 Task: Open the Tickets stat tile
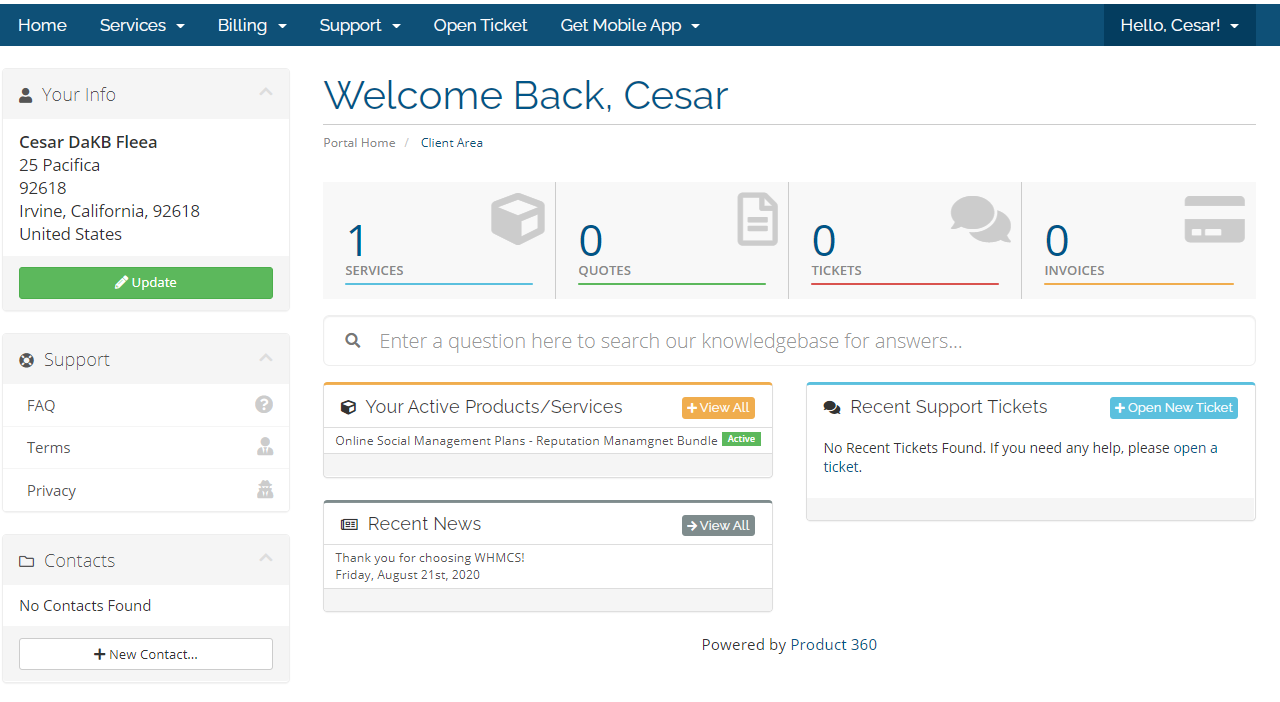(x=905, y=240)
